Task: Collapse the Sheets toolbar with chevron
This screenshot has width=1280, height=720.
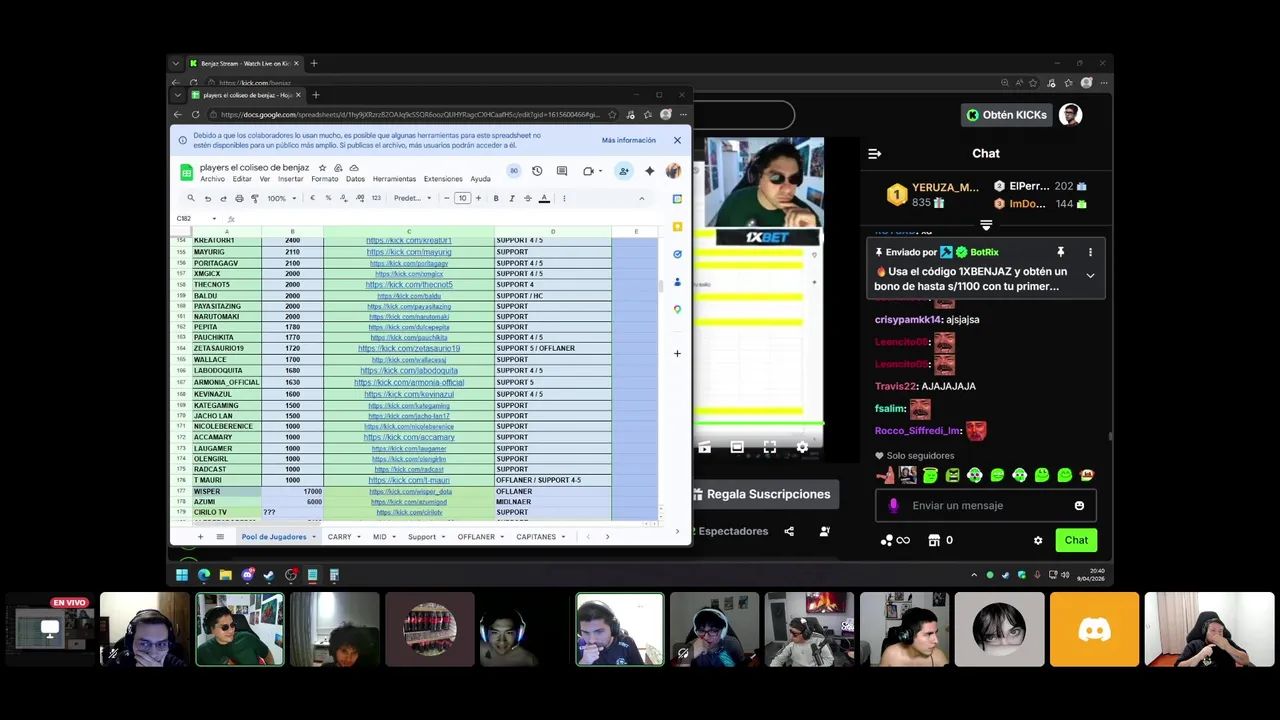Action: coord(641,198)
